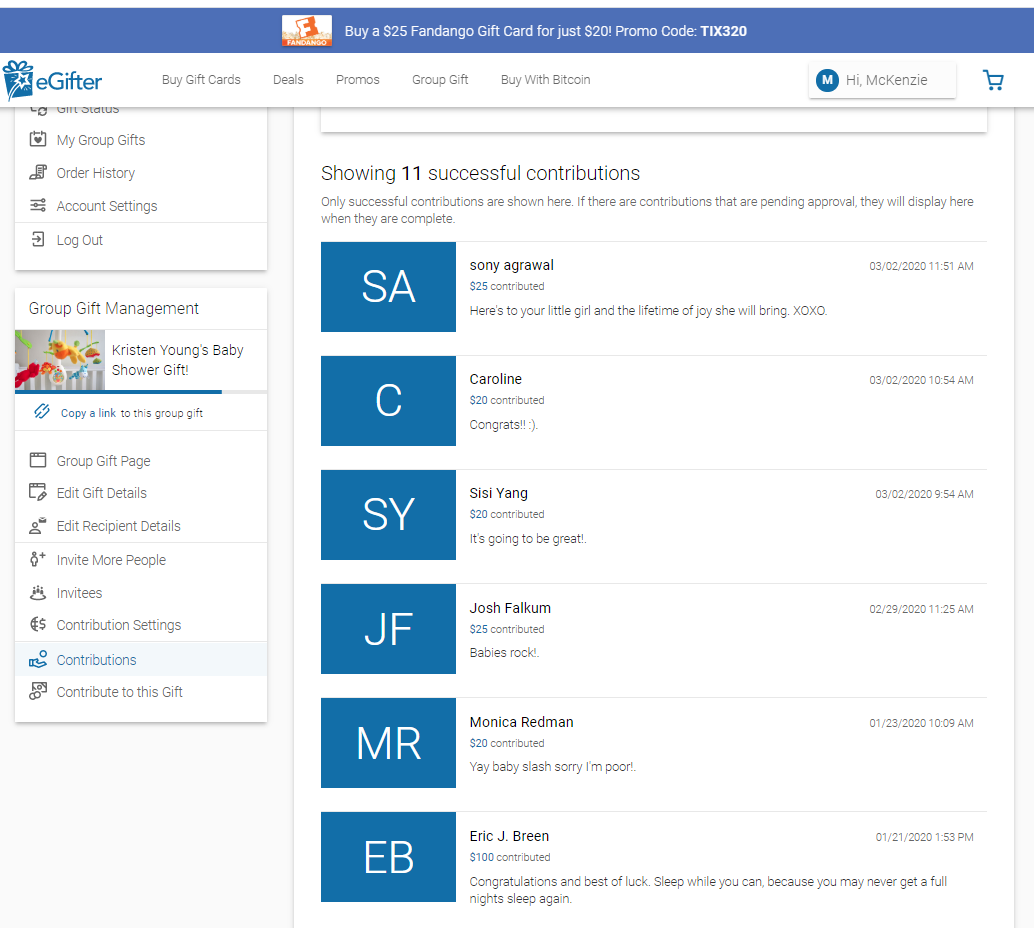The height and width of the screenshot is (928, 1034).
Task: Click the JF avatar tile
Action: [388, 629]
